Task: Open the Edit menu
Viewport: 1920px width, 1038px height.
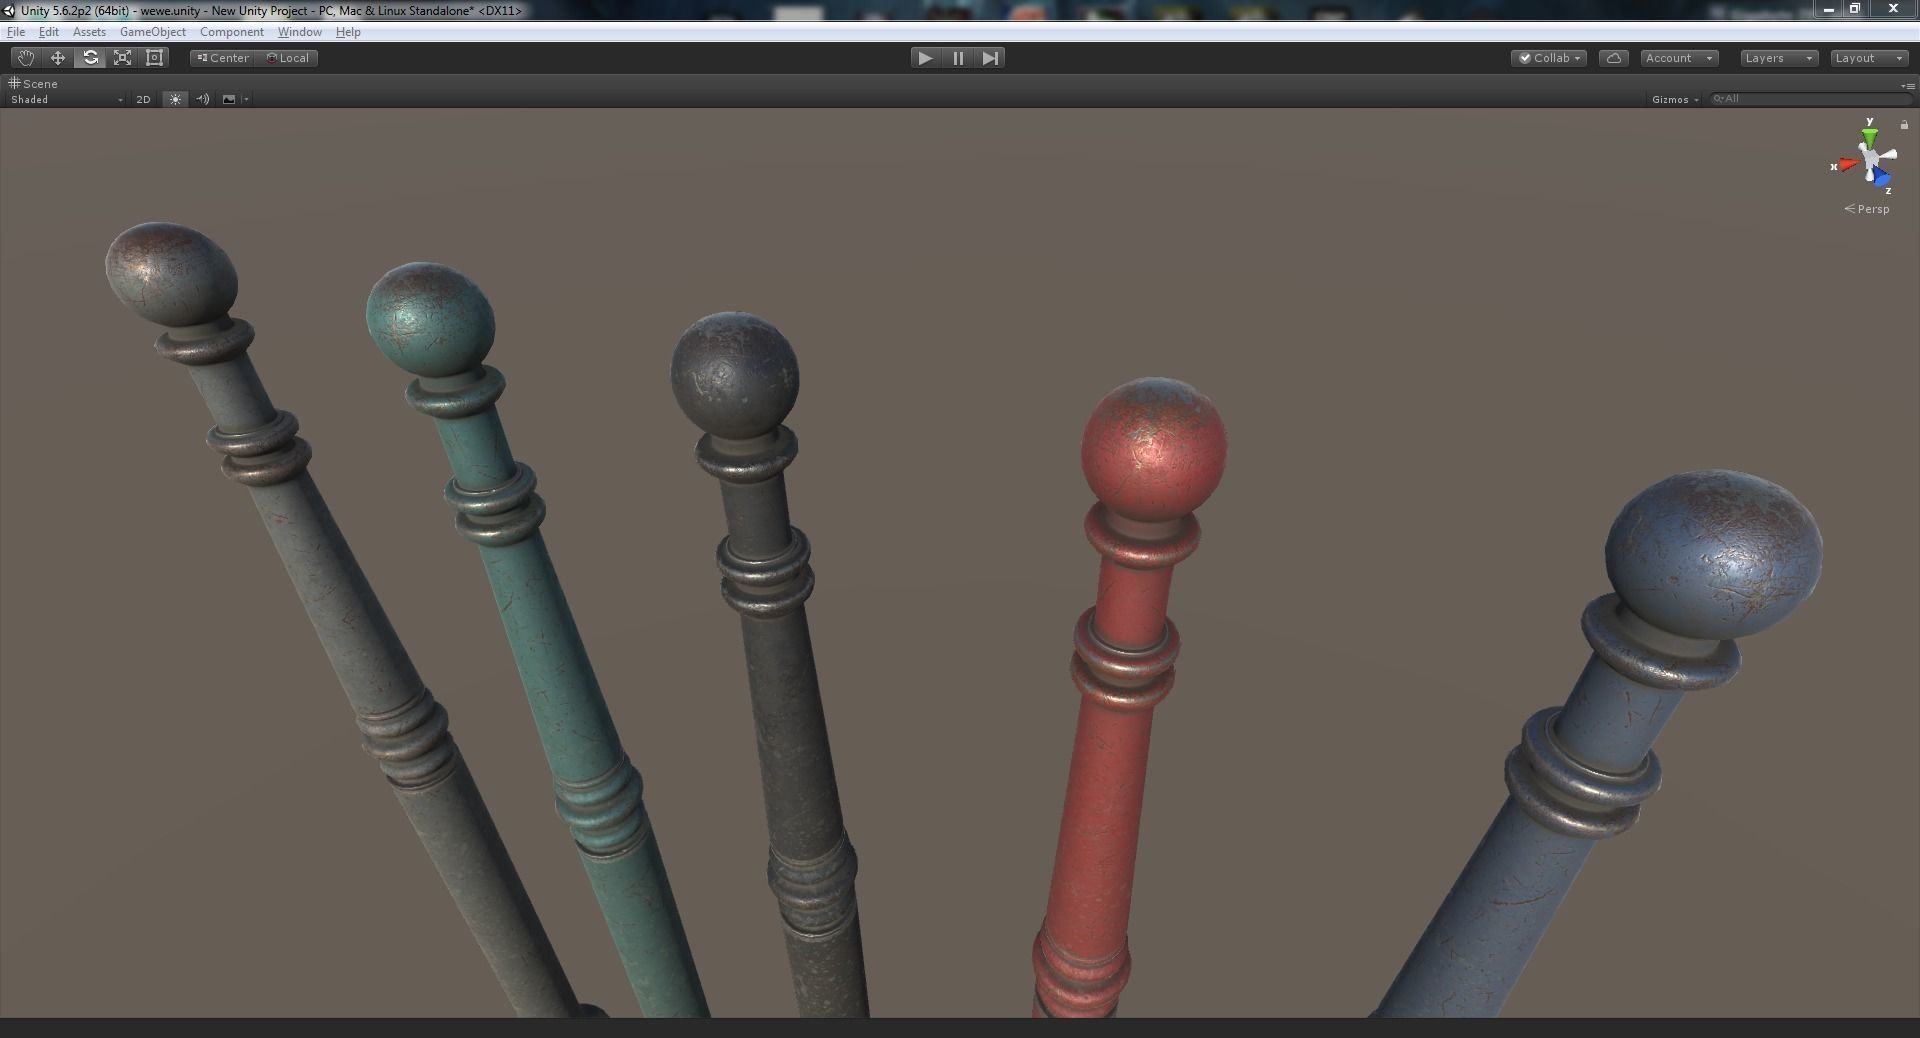Action: (48, 32)
